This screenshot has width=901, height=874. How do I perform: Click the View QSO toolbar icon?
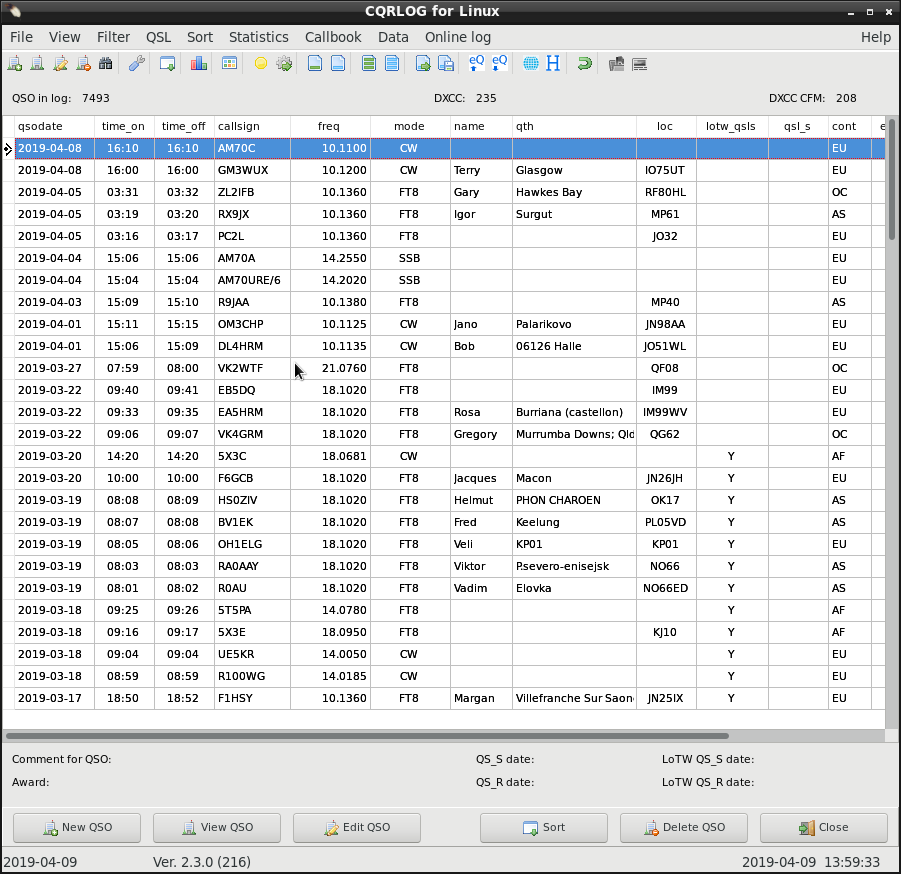point(37,63)
